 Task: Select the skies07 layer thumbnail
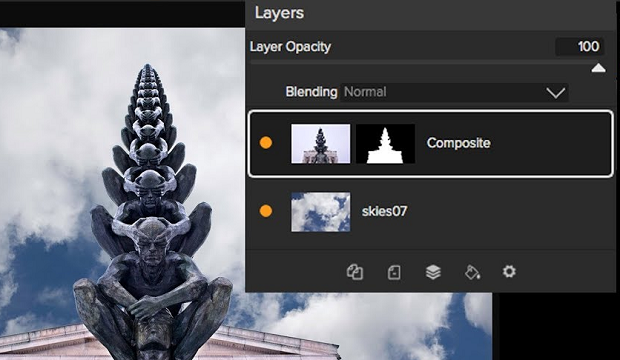tap(321, 212)
